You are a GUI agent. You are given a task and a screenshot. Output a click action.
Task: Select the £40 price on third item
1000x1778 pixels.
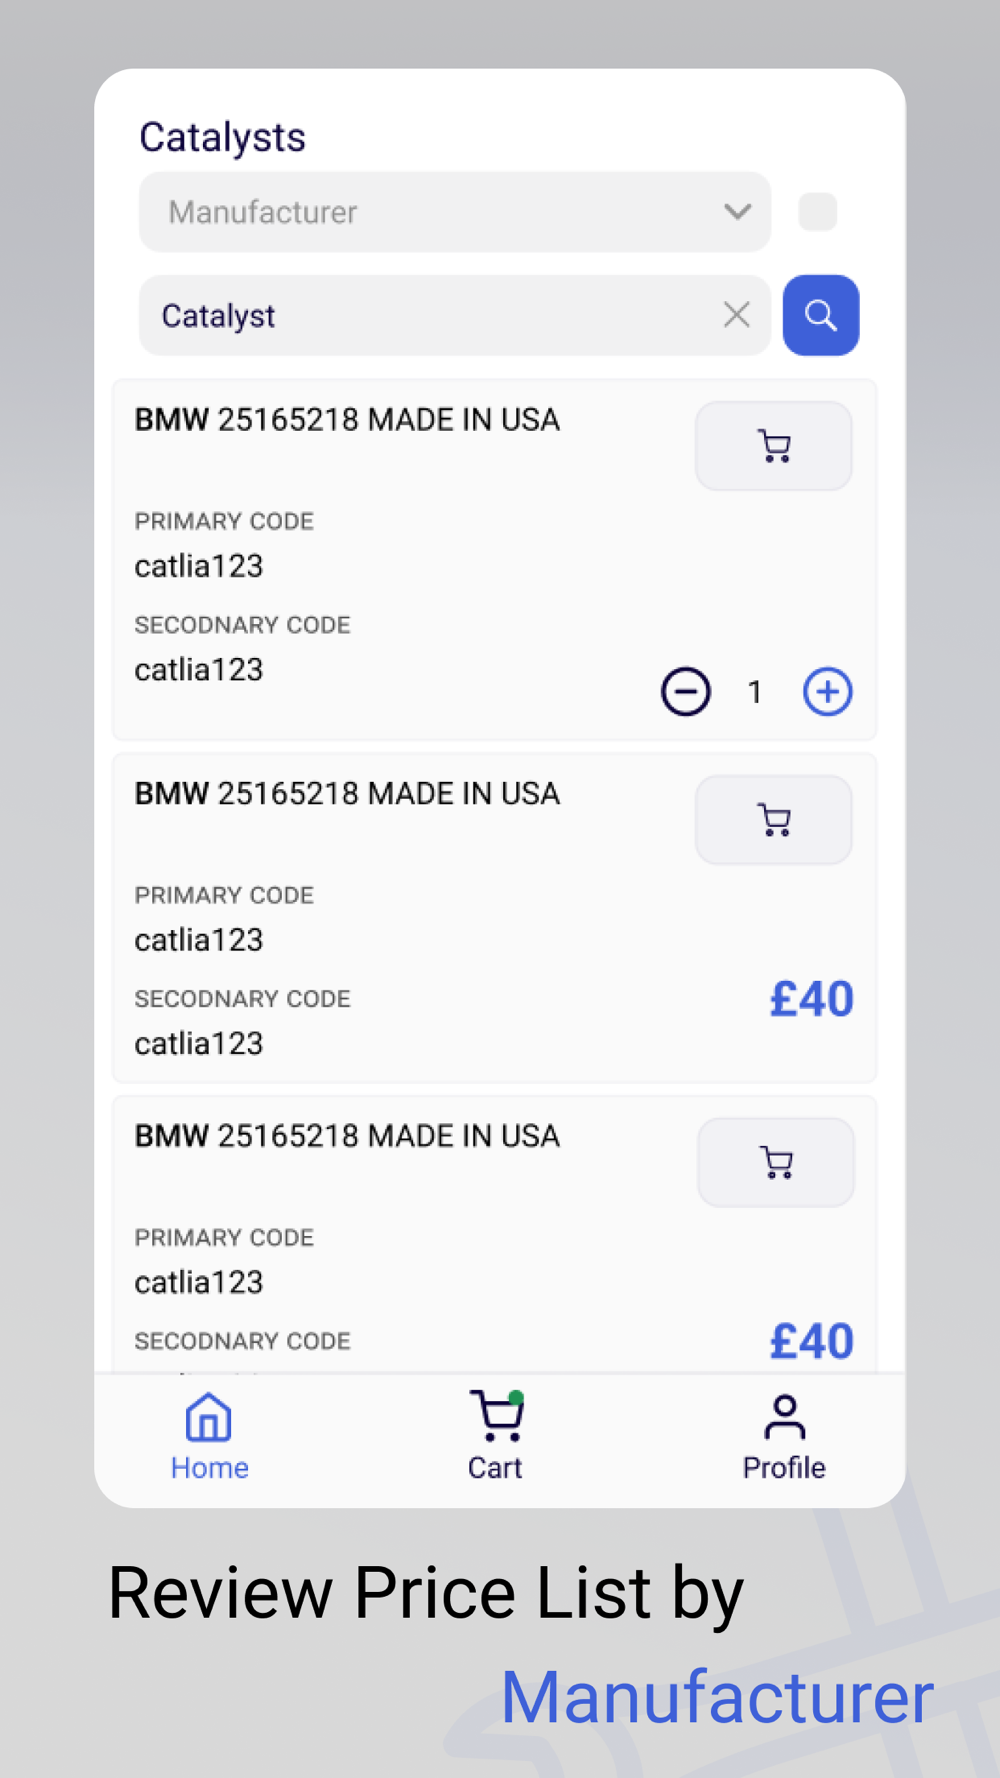click(811, 1341)
